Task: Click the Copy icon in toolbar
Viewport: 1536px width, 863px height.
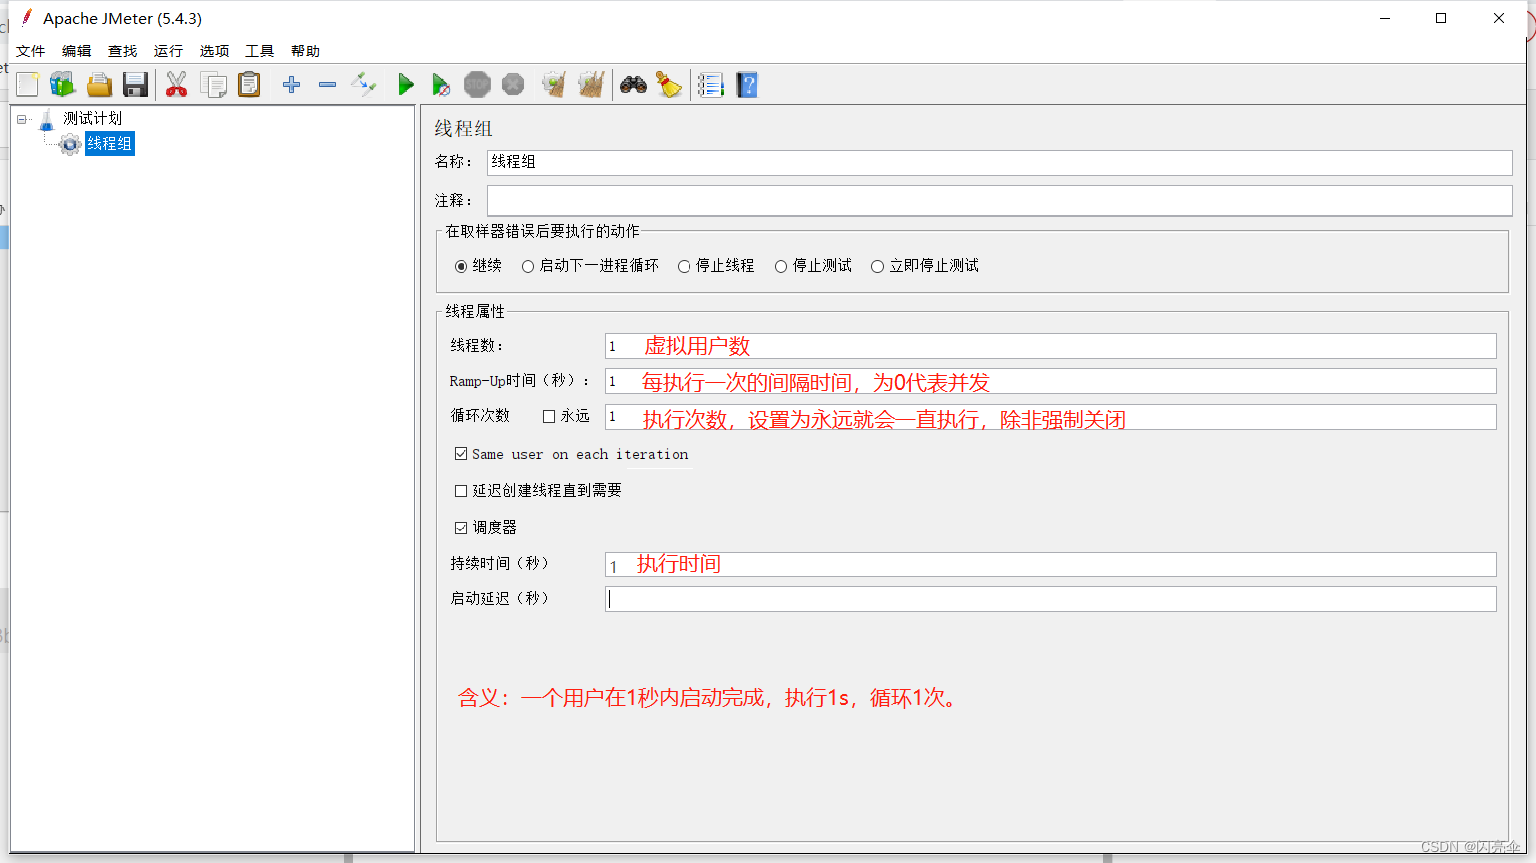Action: (213, 85)
